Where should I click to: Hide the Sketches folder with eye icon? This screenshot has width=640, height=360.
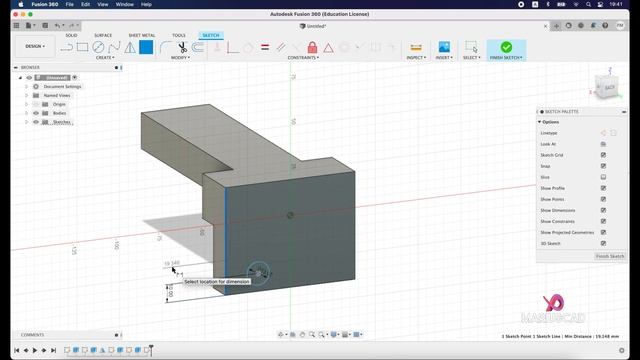point(36,122)
